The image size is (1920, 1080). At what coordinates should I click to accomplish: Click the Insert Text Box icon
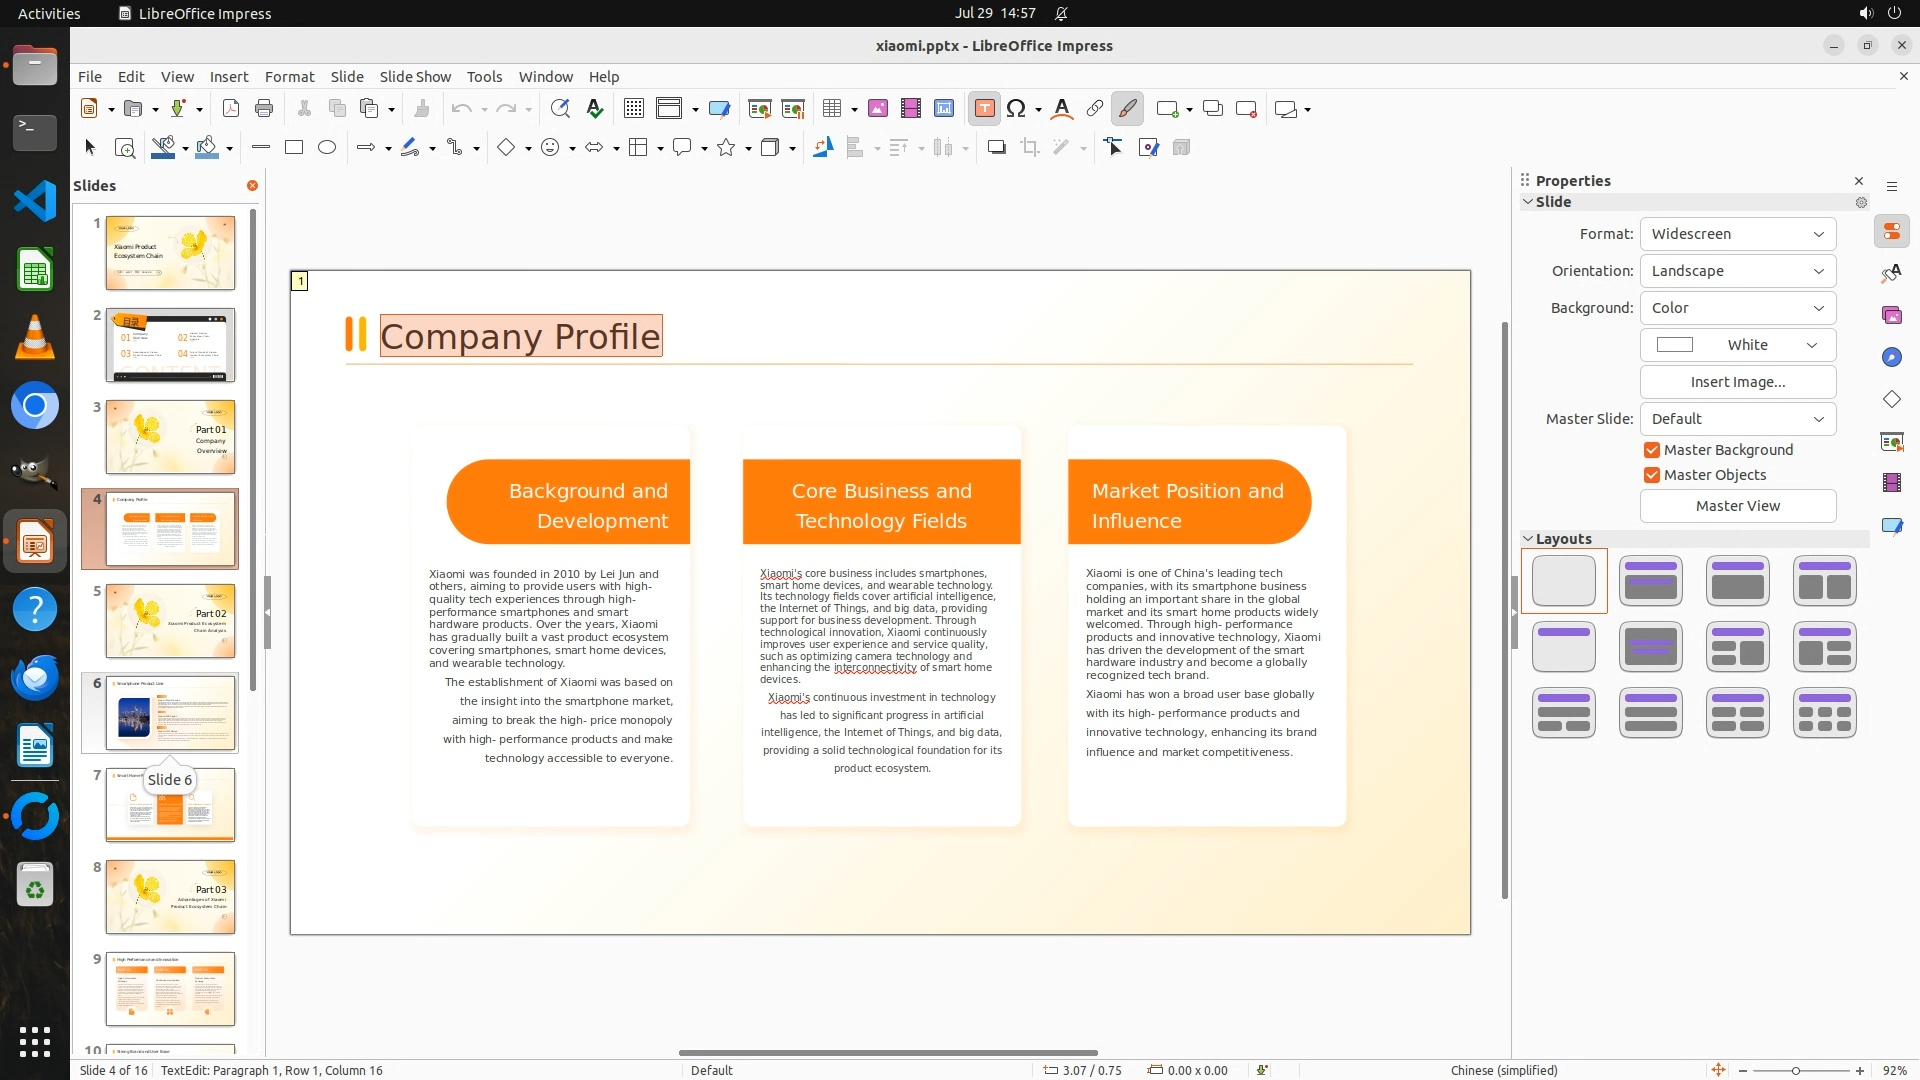pyautogui.click(x=984, y=109)
